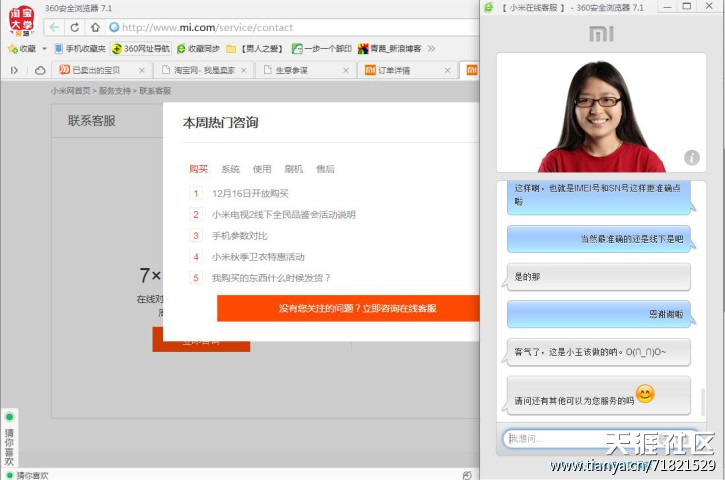Click the 服务支持 breadcrumb link
The image size is (725, 480).
pos(115,91)
